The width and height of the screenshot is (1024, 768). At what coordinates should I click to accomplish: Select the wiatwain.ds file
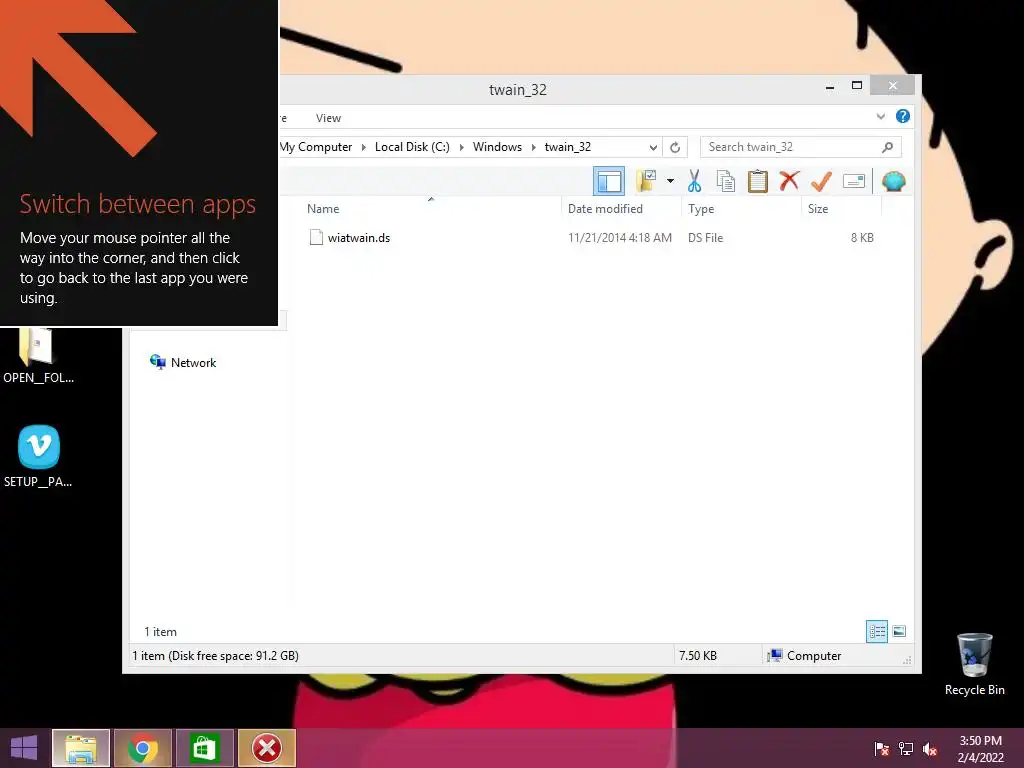[359, 238]
